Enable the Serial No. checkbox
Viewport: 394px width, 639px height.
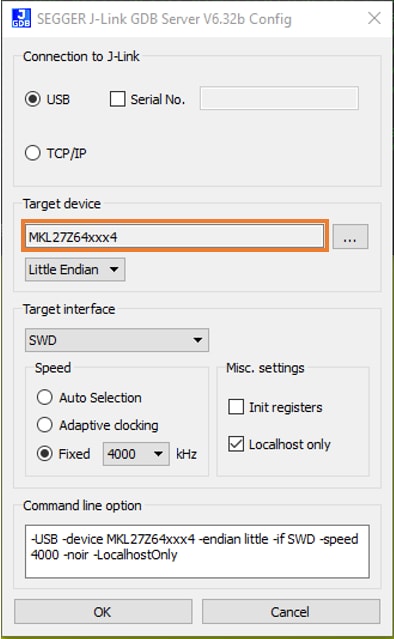click(x=117, y=99)
